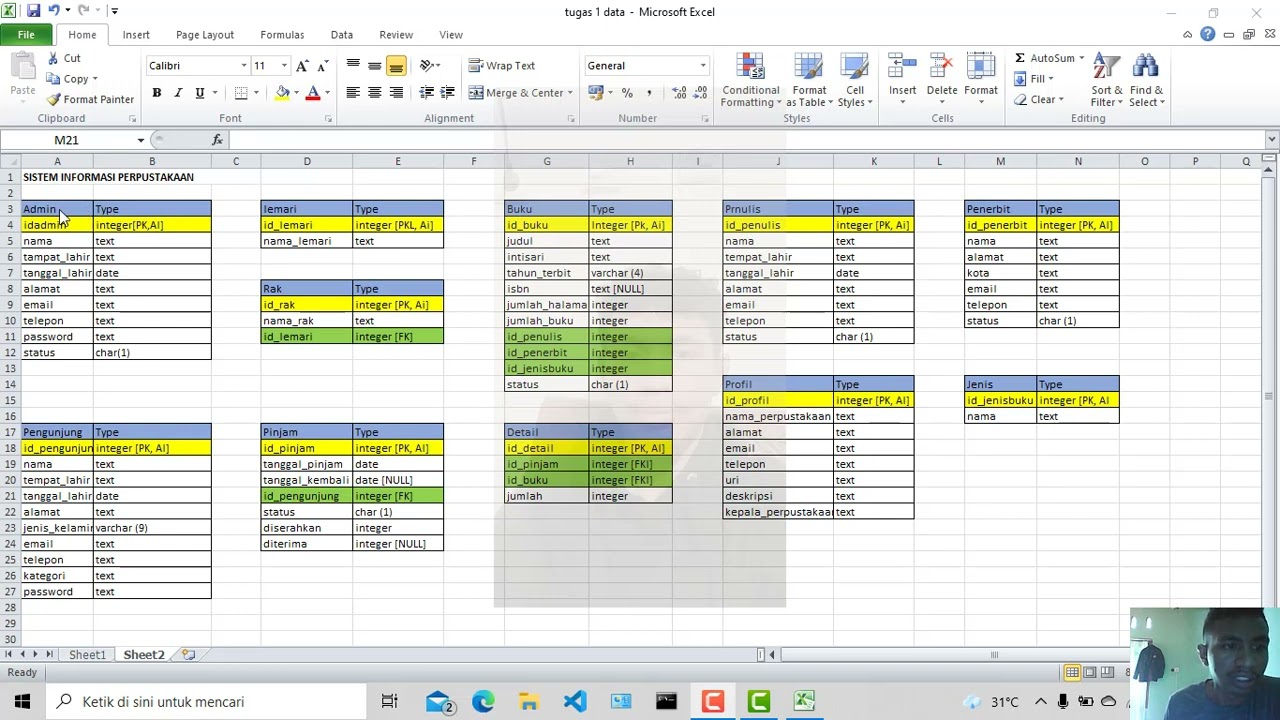Screen dimensions: 1280x720
Task: Open the General number format dropdown
Action: pyautogui.click(x=702, y=66)
